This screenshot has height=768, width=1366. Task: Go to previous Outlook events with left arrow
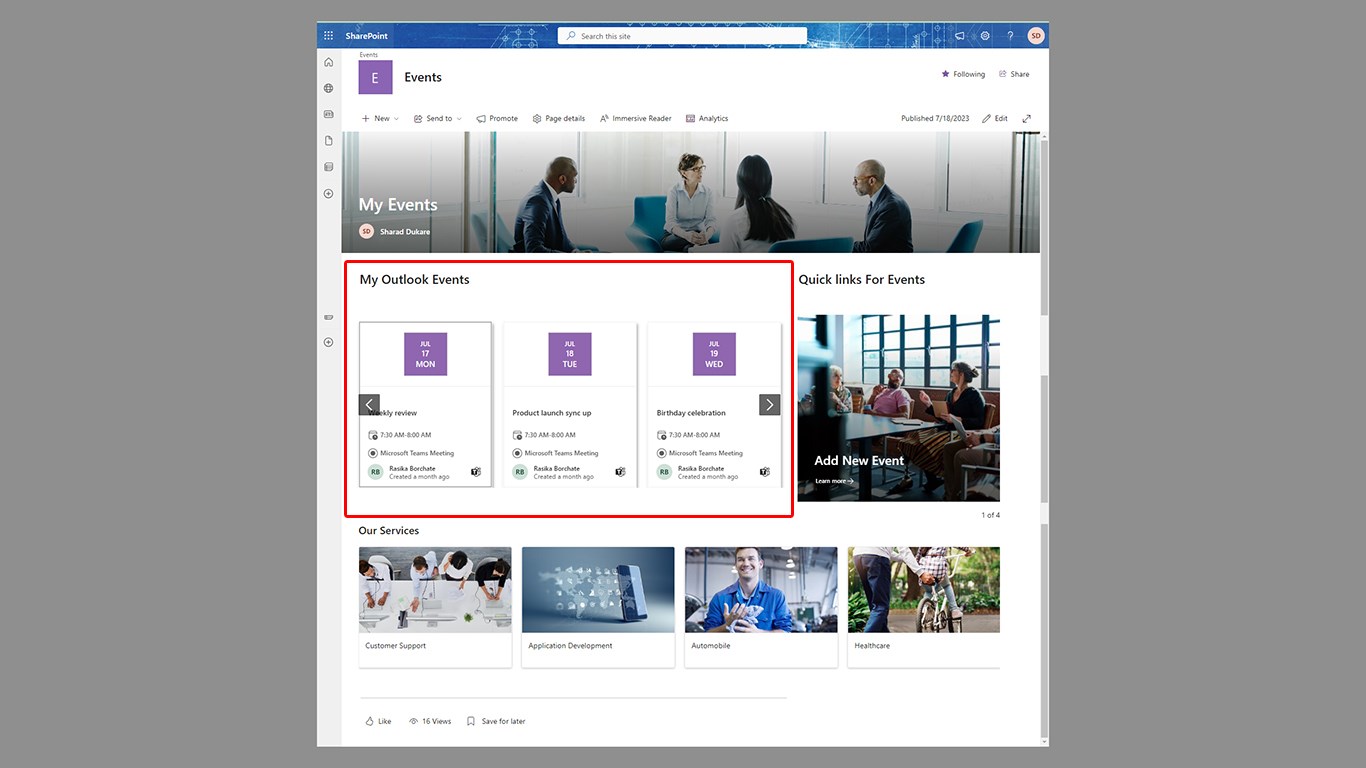(369, 404)
